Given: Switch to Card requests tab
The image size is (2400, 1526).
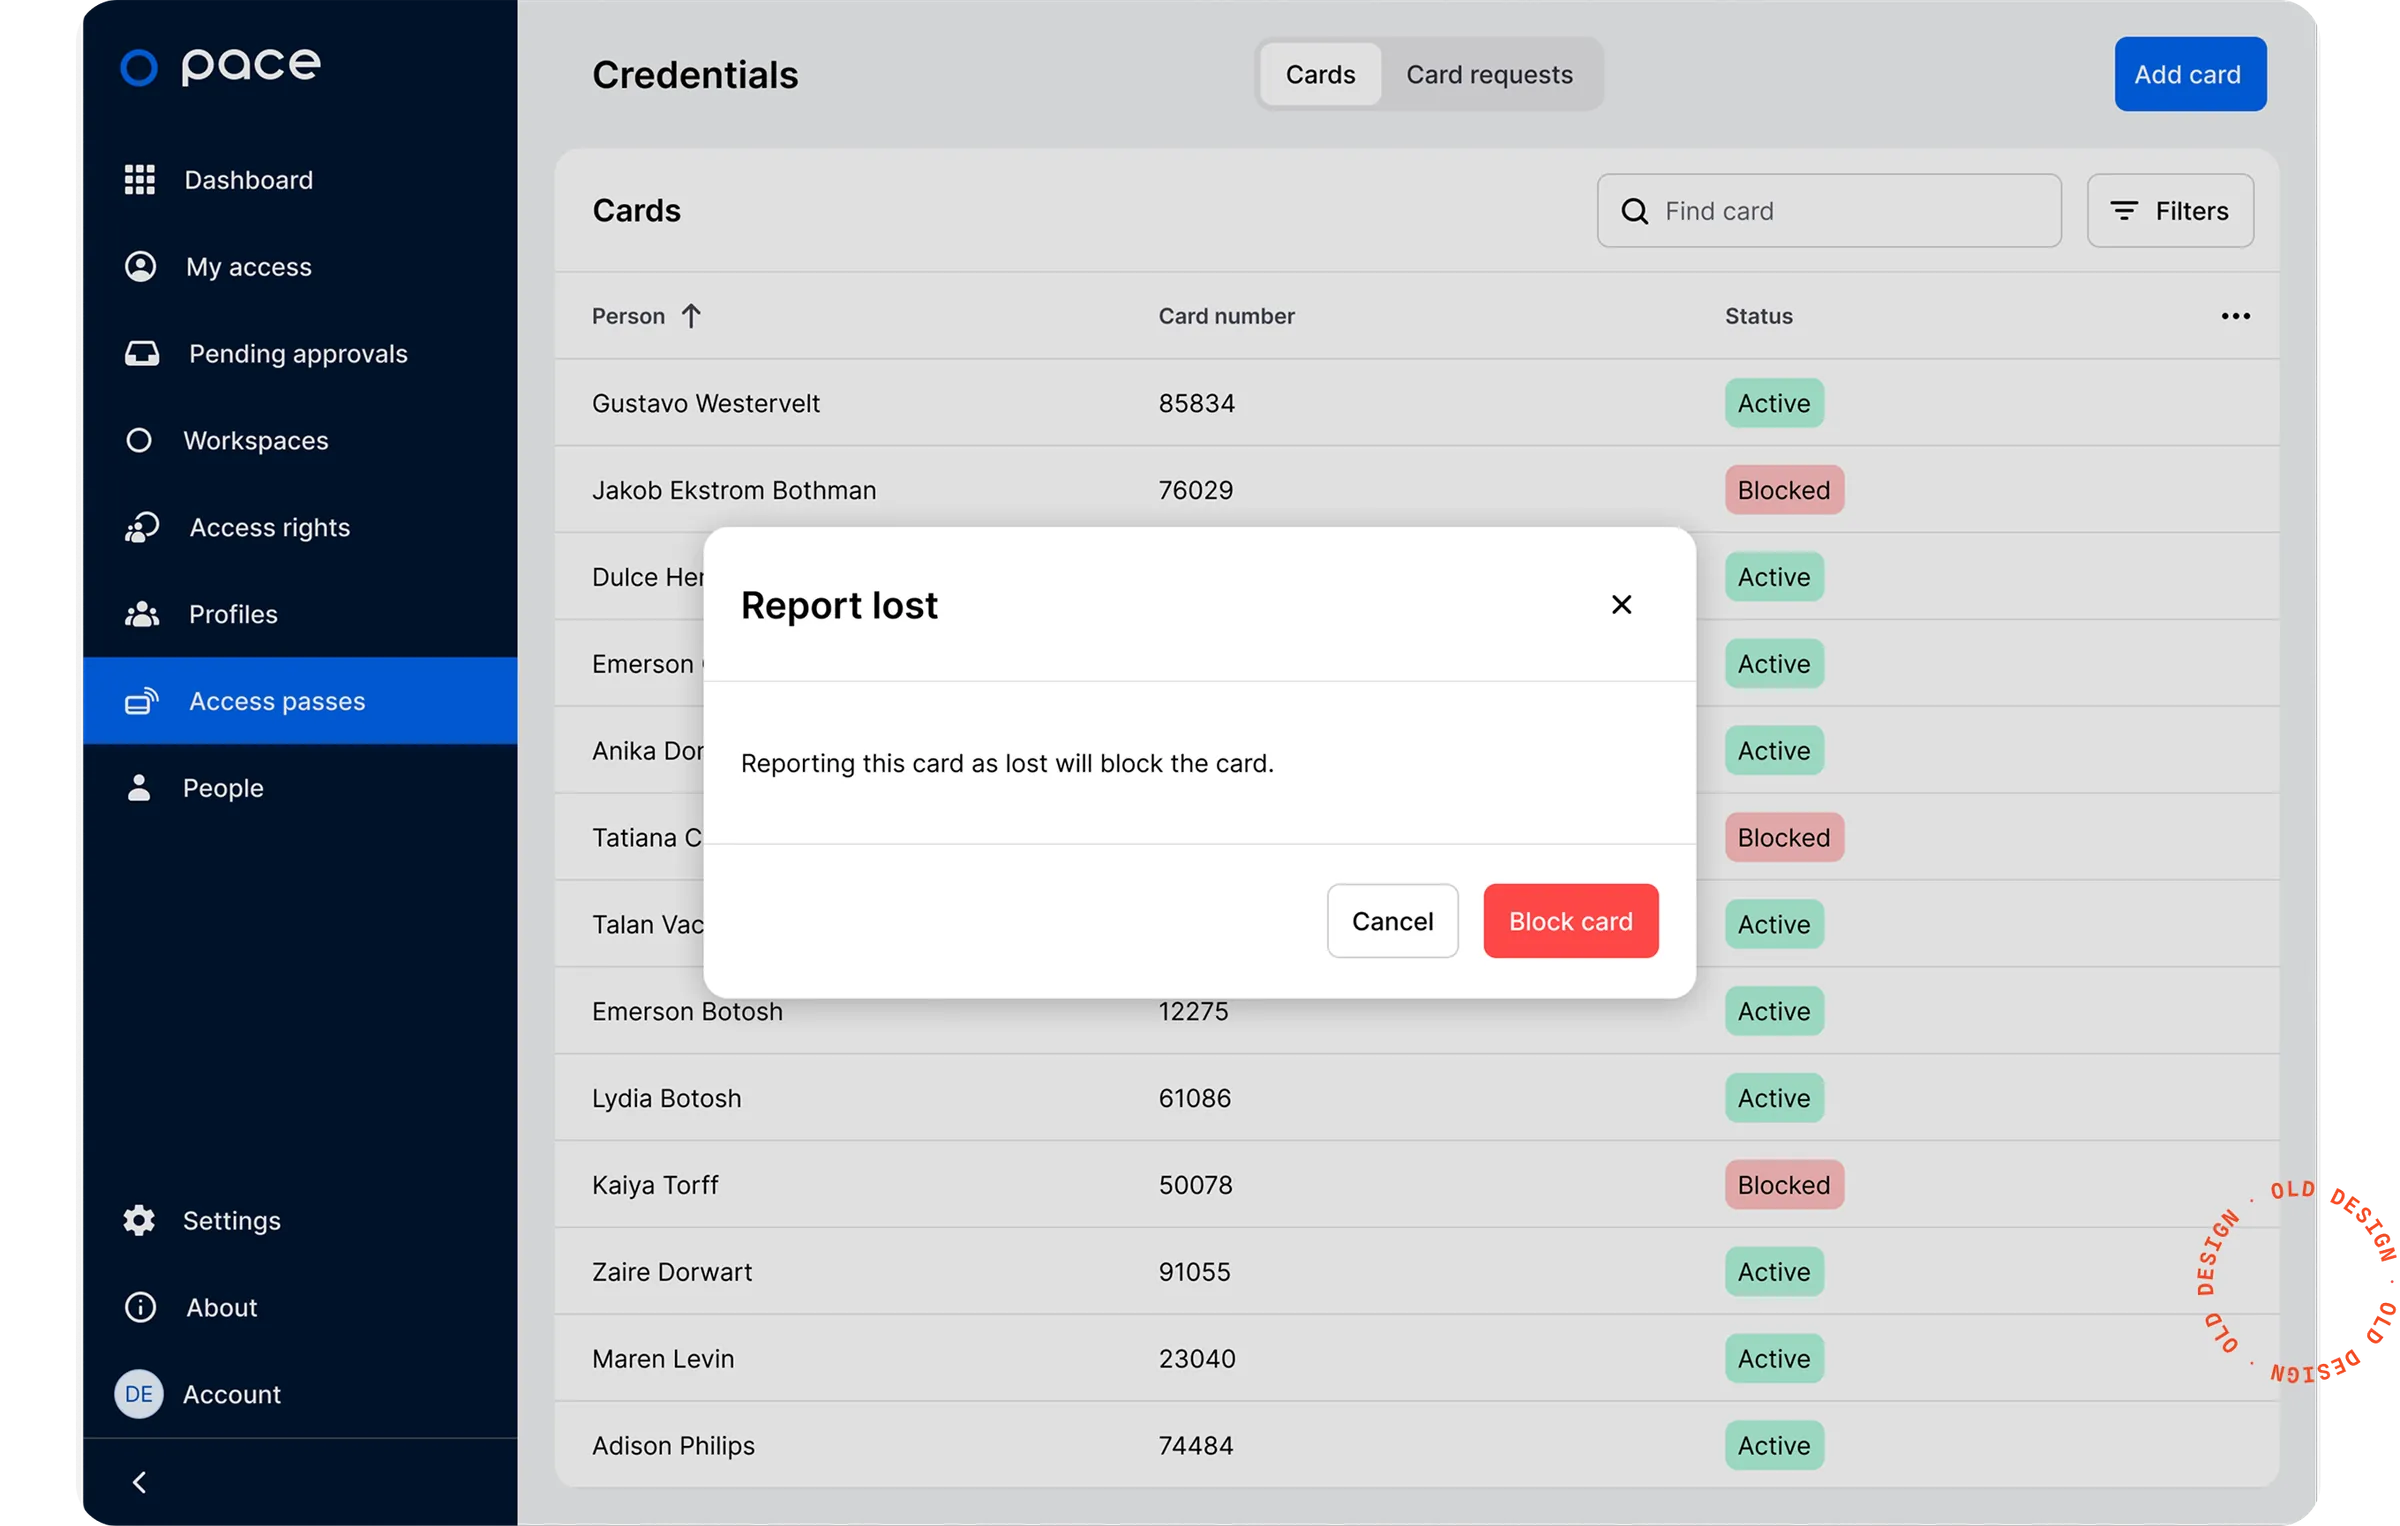Looking at the screenshot, I should pyautogui.click(x=1489, y=74).
